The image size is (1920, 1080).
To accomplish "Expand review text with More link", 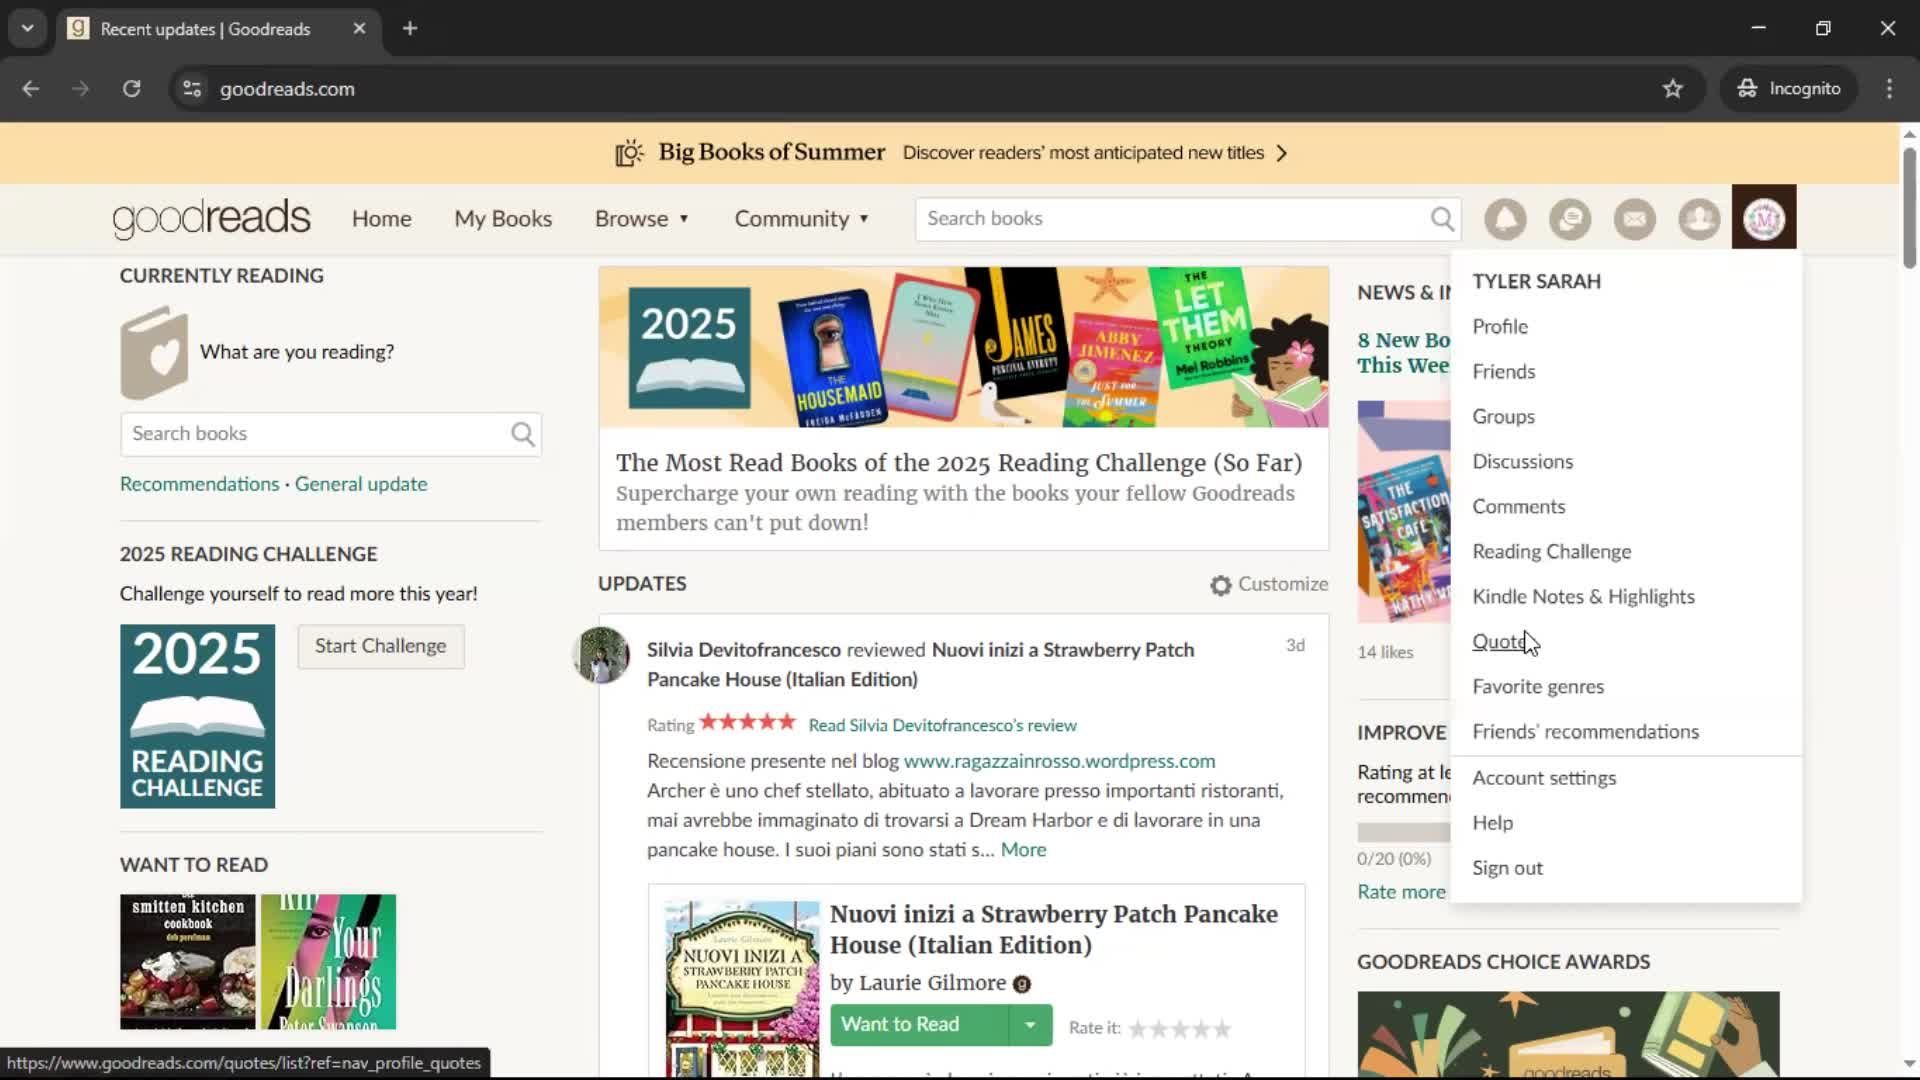I will pyautogui.click(x=1024, y=850).
